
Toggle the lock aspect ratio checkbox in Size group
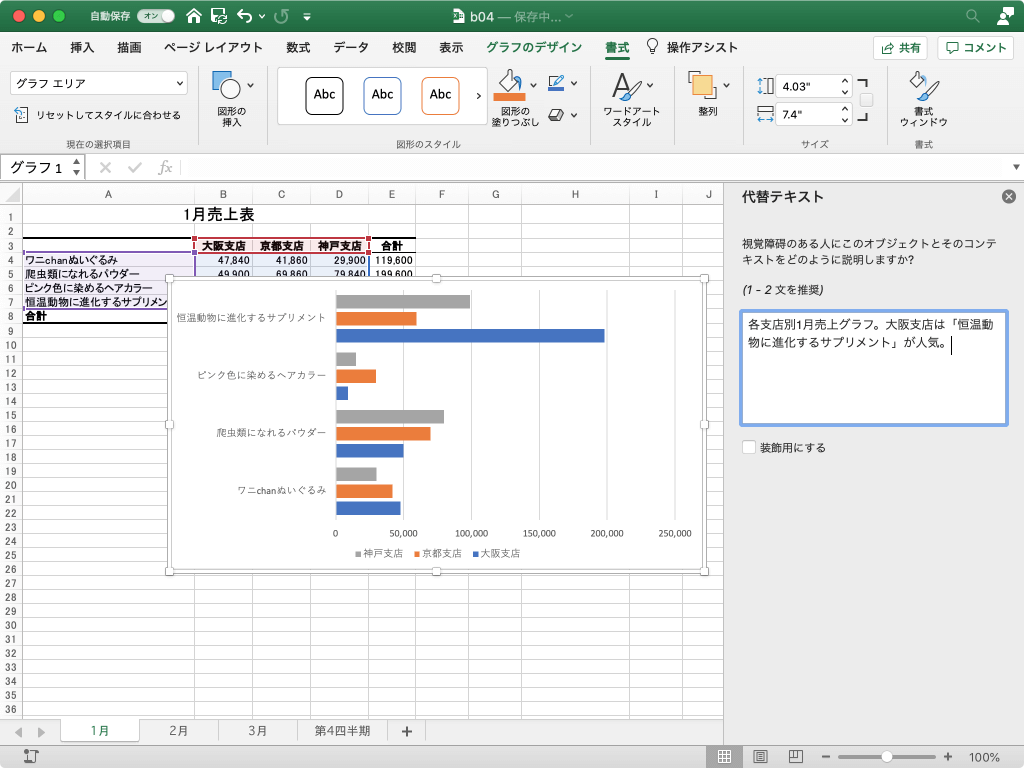pyautogui.click(x=867, y=100)
